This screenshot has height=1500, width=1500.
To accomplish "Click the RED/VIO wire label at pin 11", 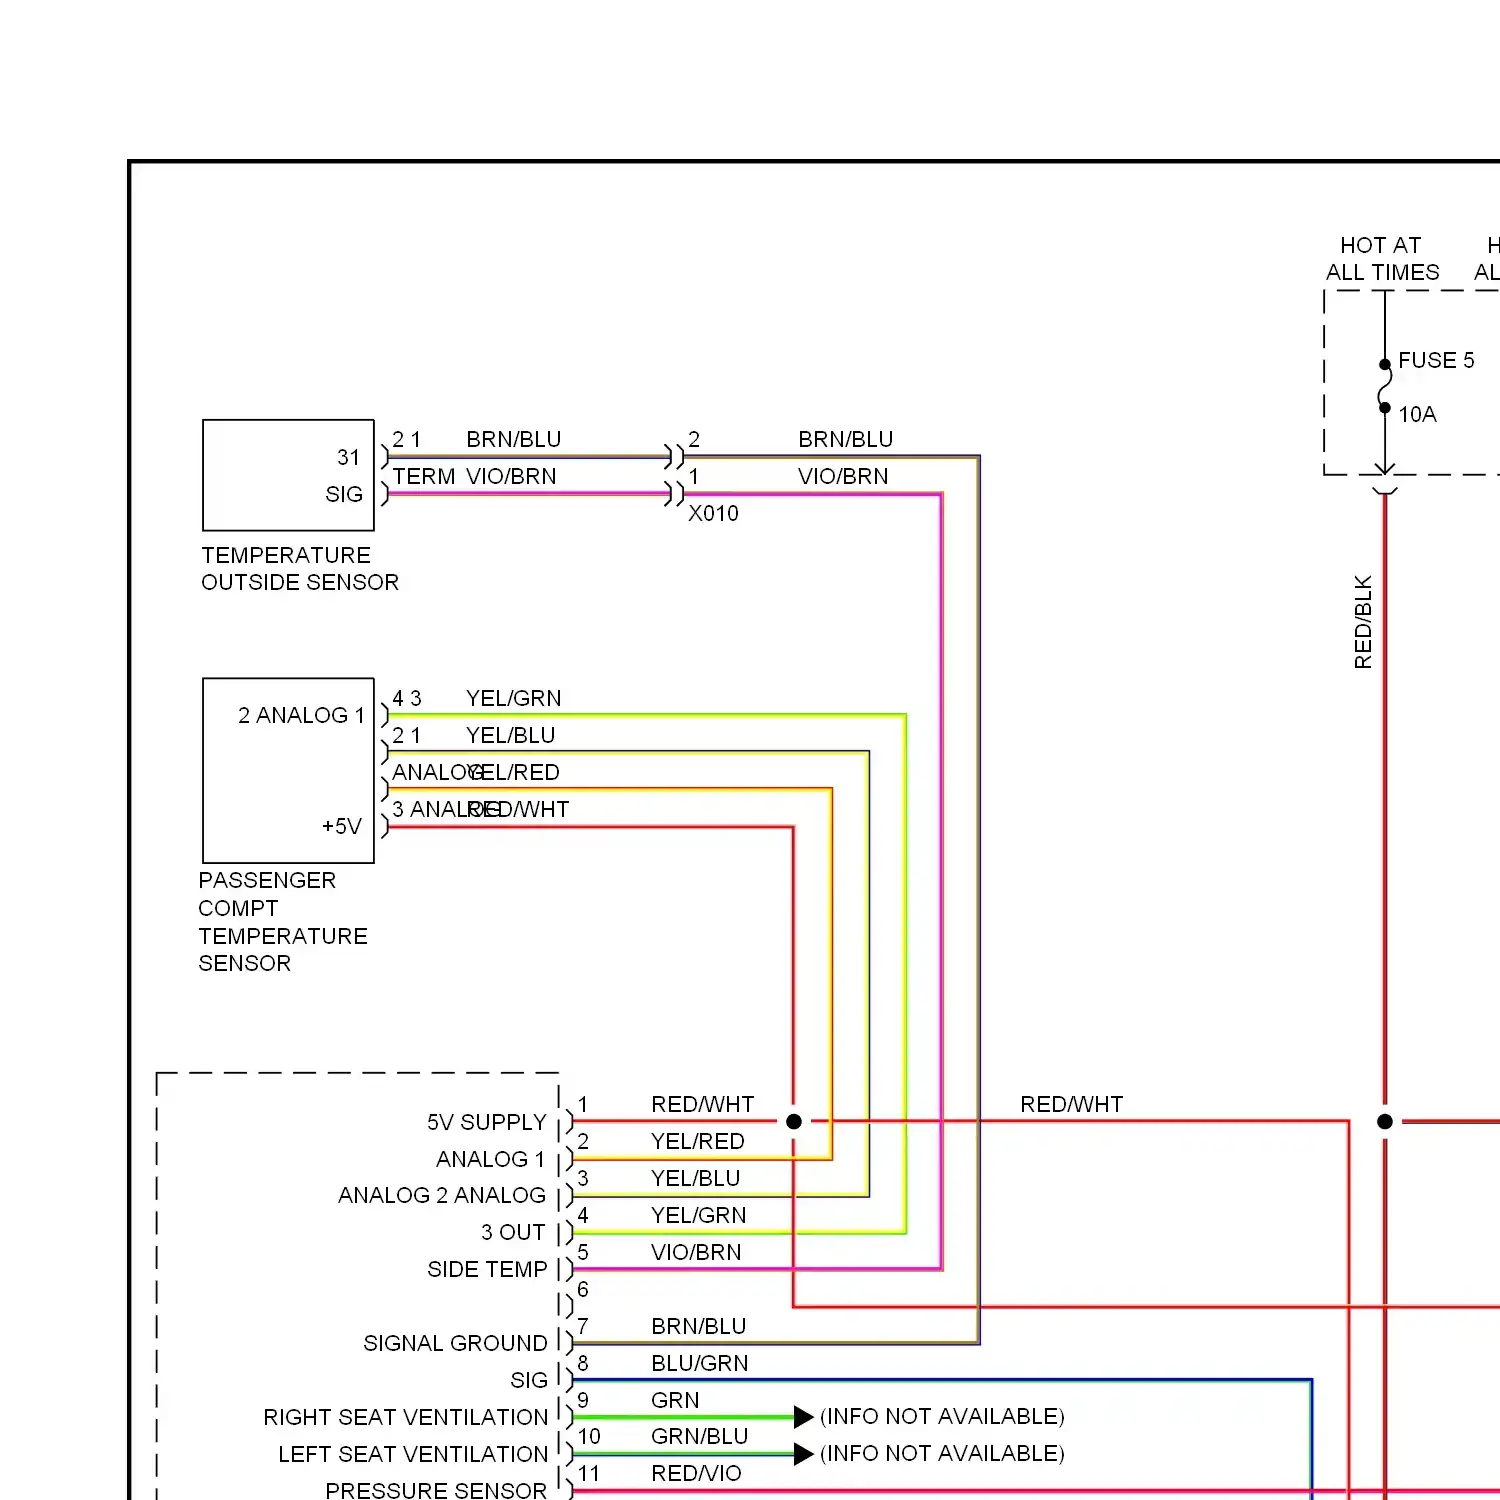I will (x=696, y=1473).
